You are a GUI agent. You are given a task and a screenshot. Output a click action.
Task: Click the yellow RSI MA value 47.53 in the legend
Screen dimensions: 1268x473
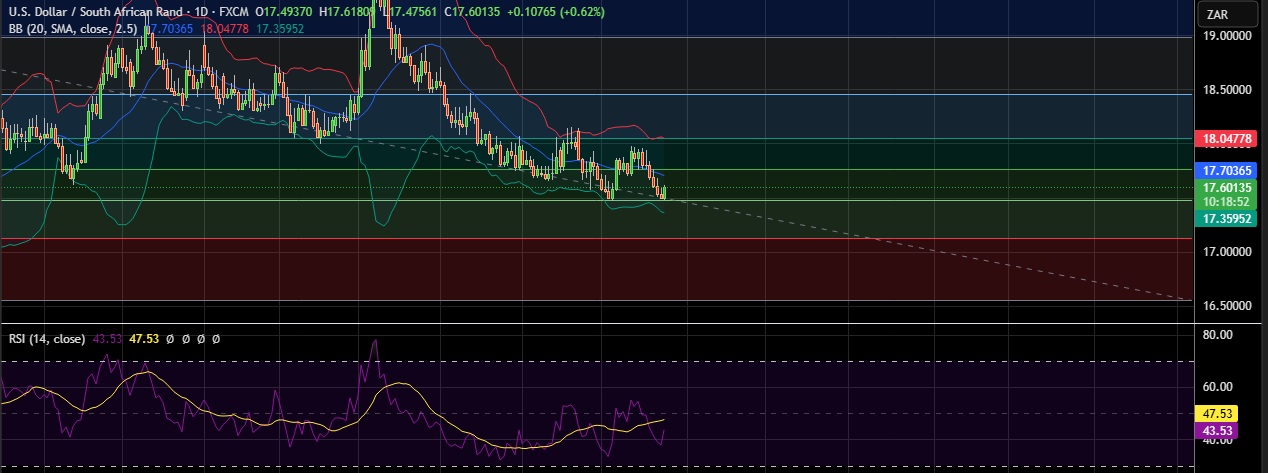click(x=145, y=339)
